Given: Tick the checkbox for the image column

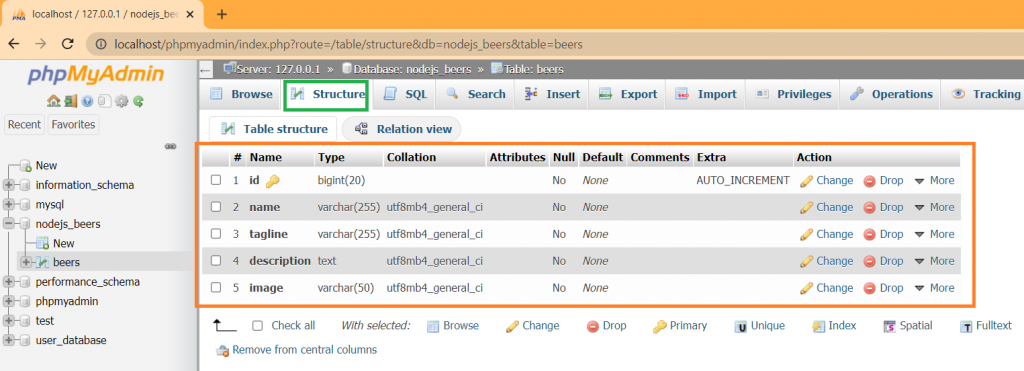Looking at the screenshot, I should coord(216,287).
